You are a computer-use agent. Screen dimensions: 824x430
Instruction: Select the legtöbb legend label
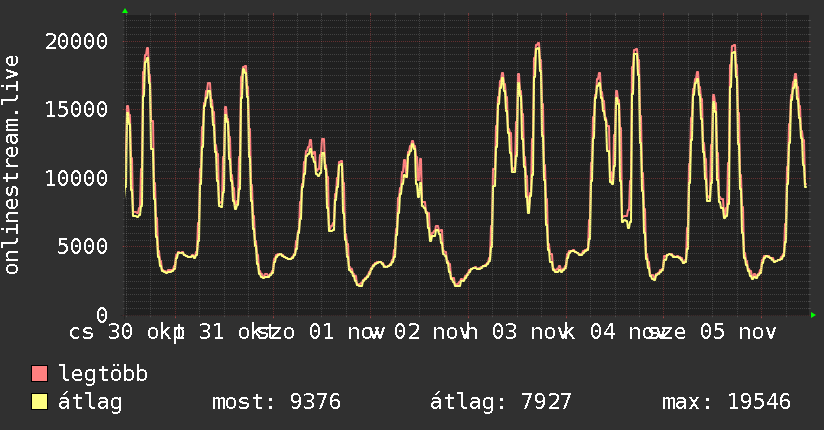pos(103,374)
